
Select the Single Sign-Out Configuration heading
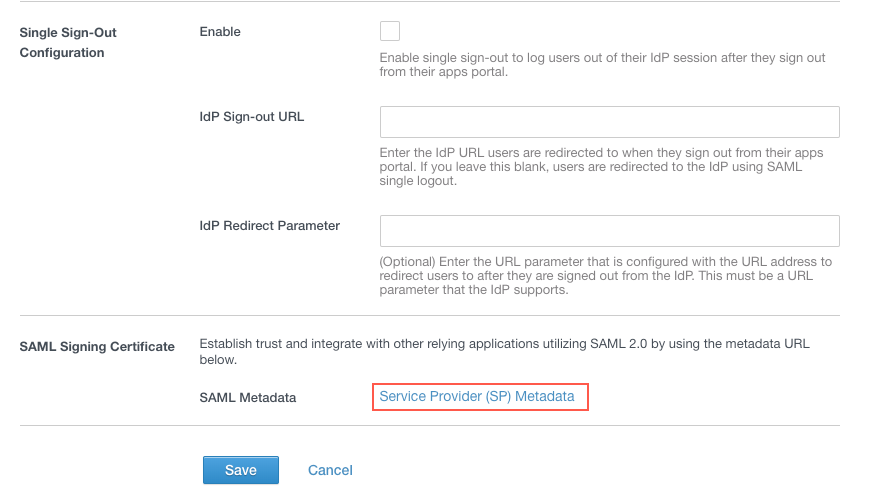68,43
